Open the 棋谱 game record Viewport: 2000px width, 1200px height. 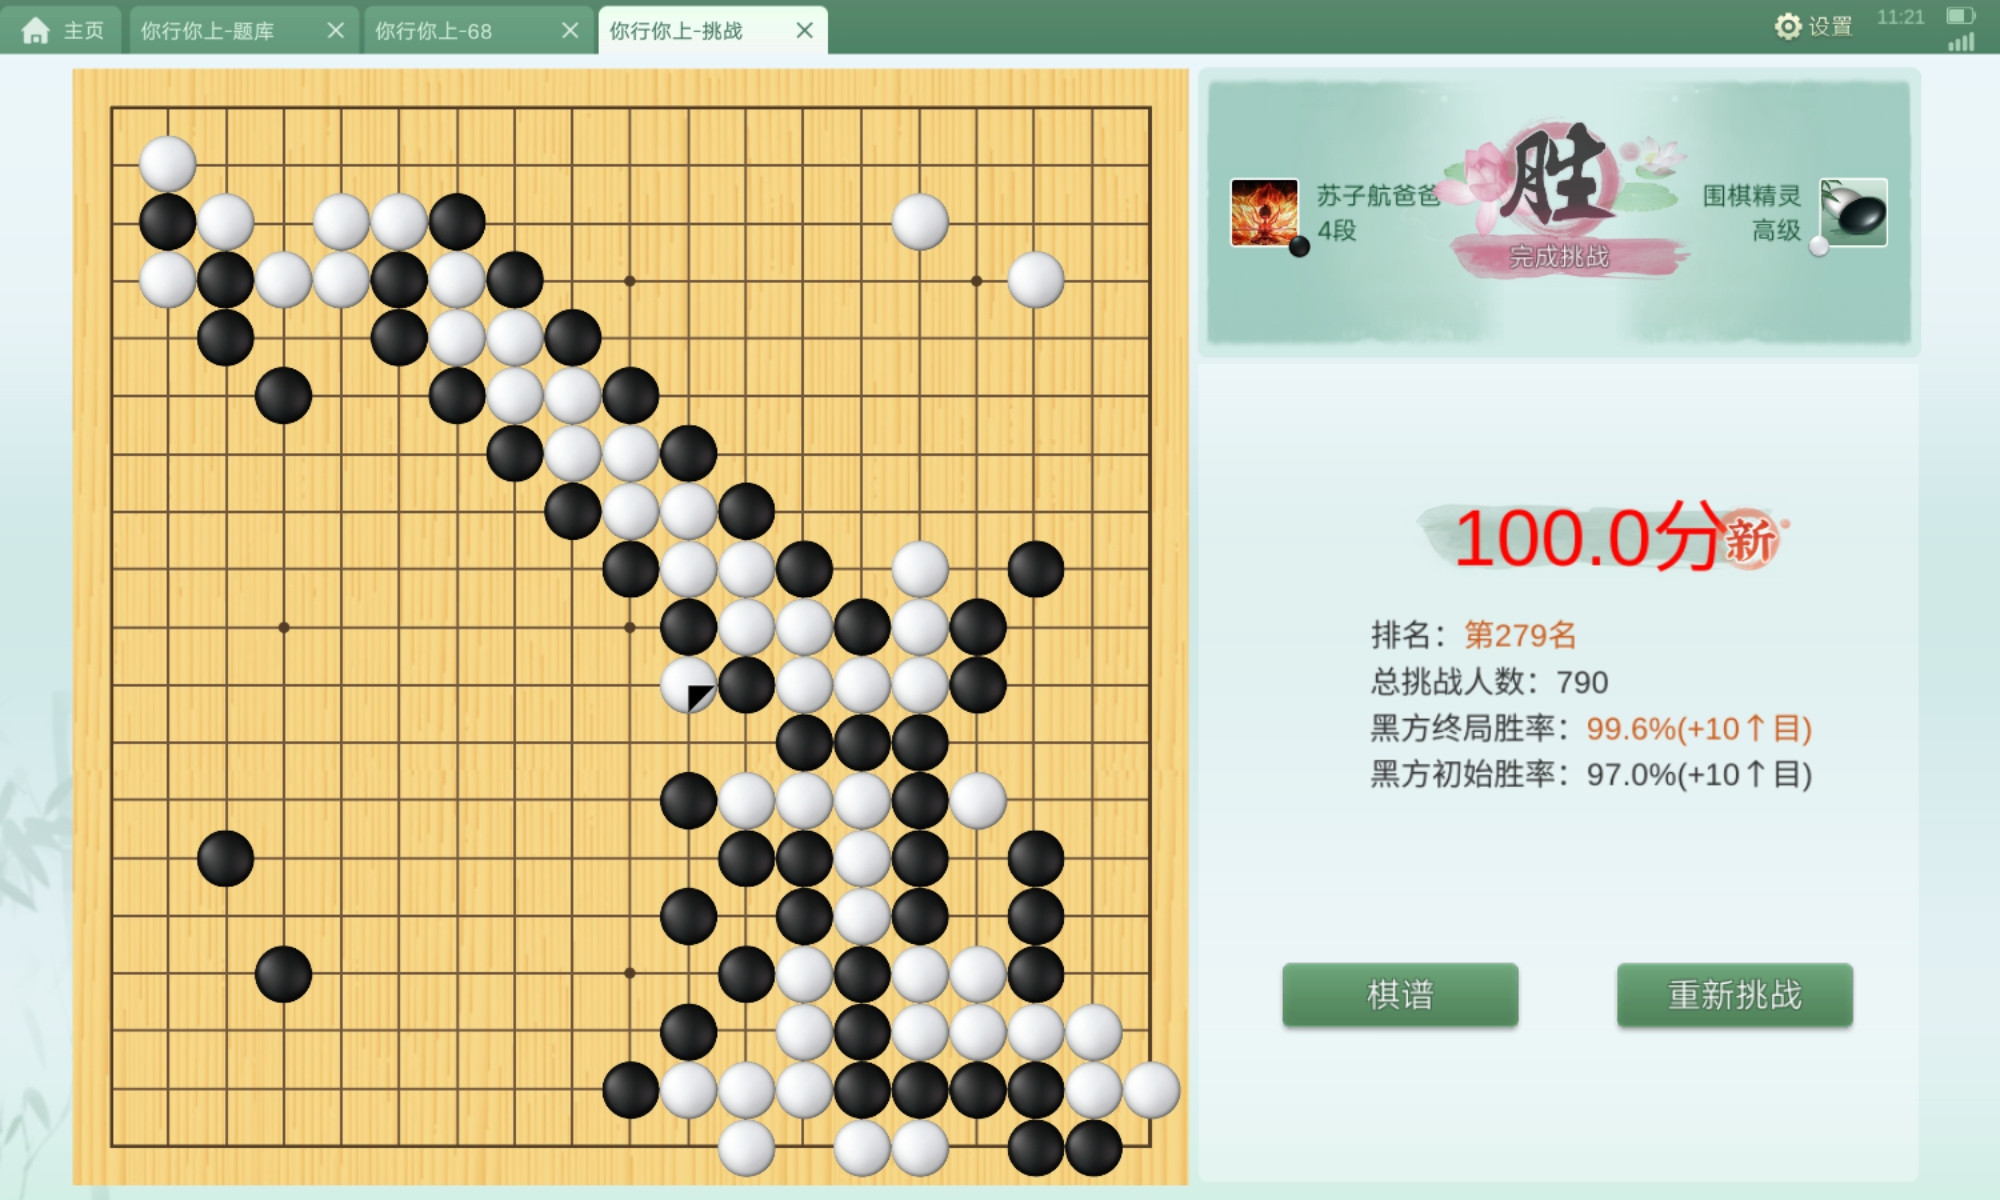click(1400, 995)
